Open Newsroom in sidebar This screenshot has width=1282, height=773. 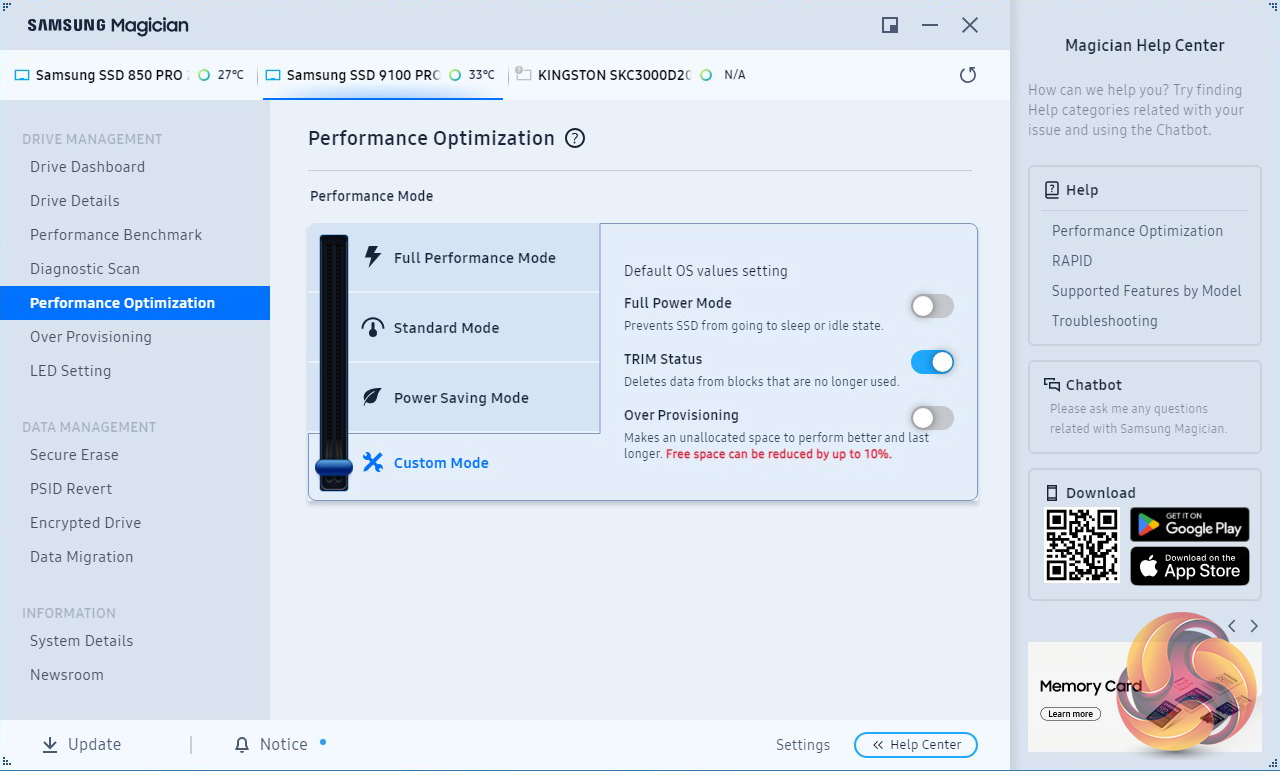(x=135, y=675)
